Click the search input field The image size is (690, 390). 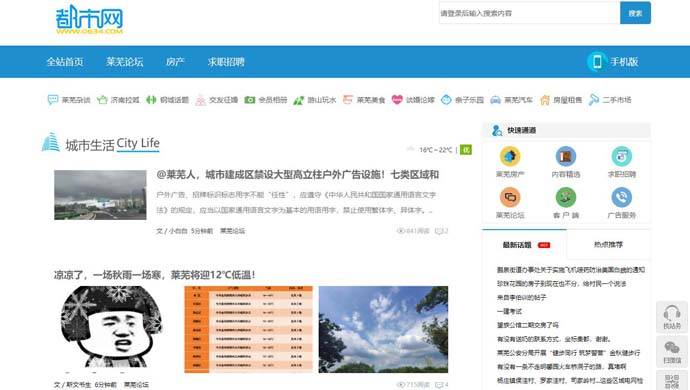click(x=529, y=13)
